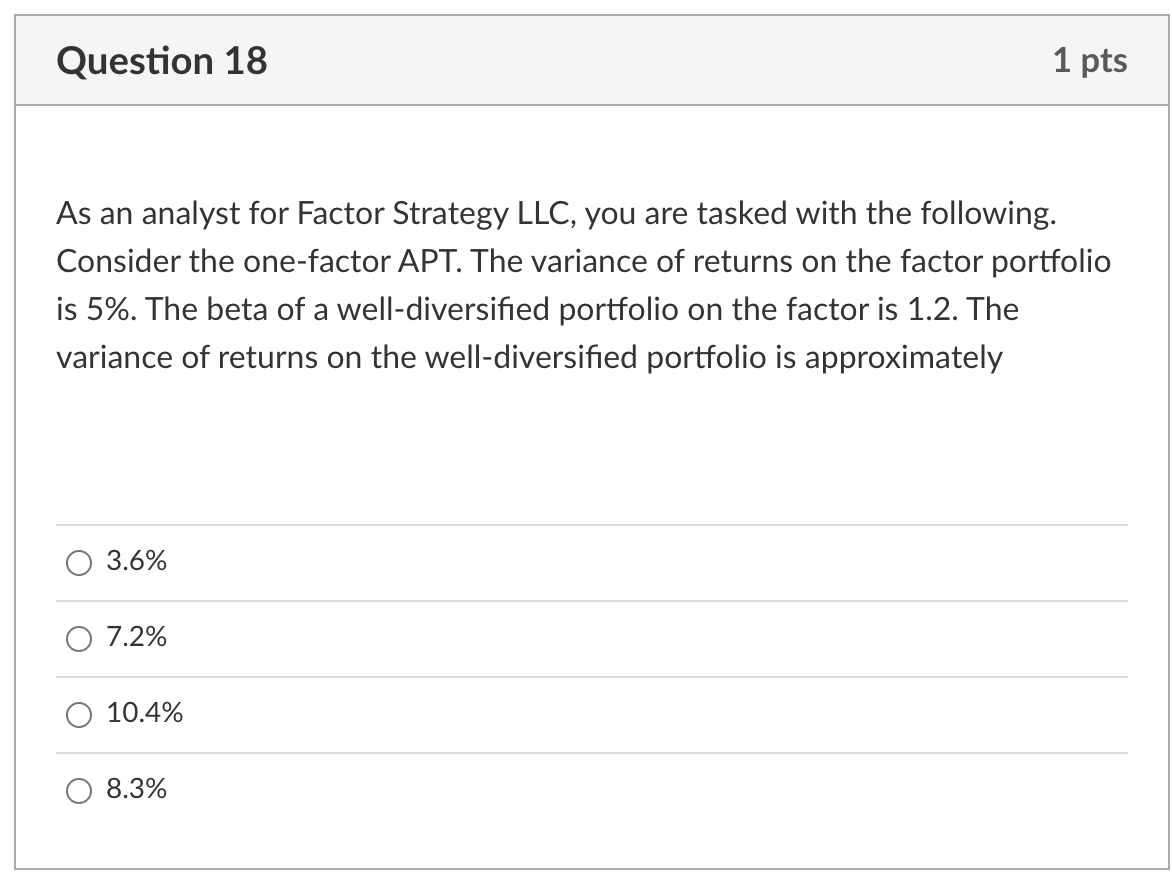
Task: Click the radio button next to 7.2%
Action: 79,638
